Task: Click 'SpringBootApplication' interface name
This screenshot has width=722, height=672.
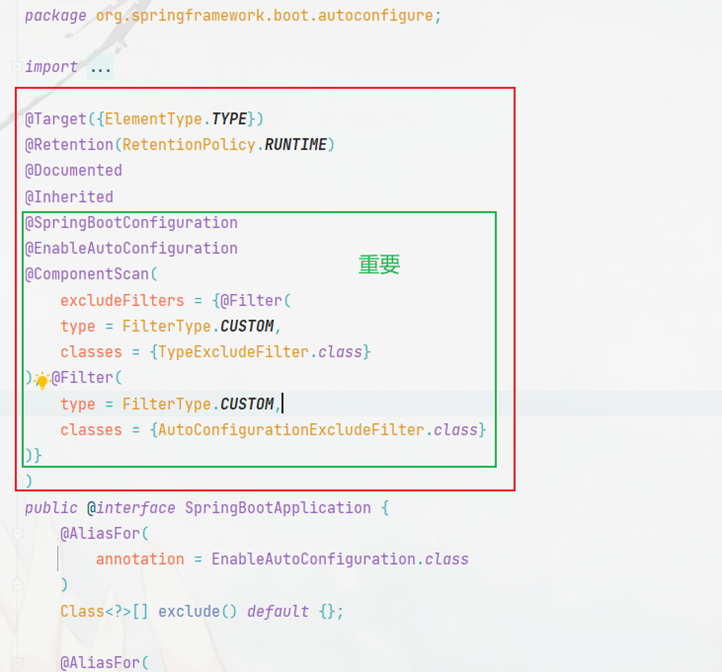Action: point(278,508)
